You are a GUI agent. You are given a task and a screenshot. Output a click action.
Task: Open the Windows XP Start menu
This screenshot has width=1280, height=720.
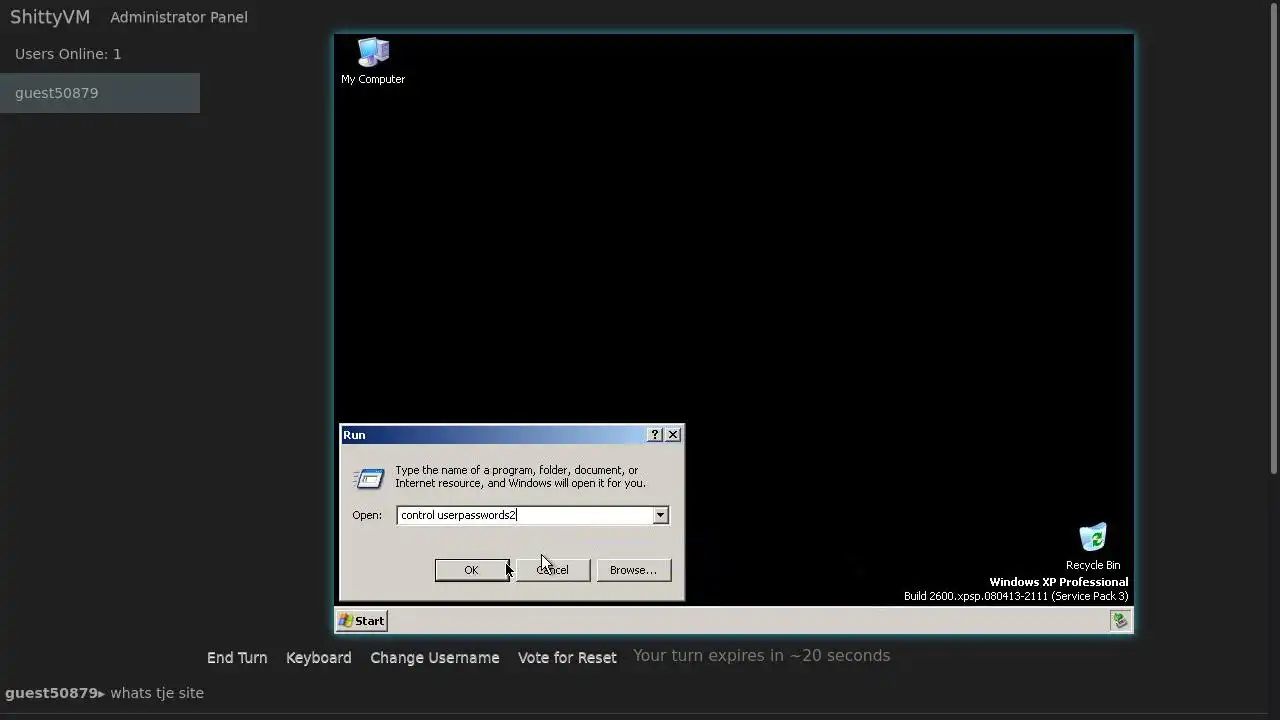point(362,621)
